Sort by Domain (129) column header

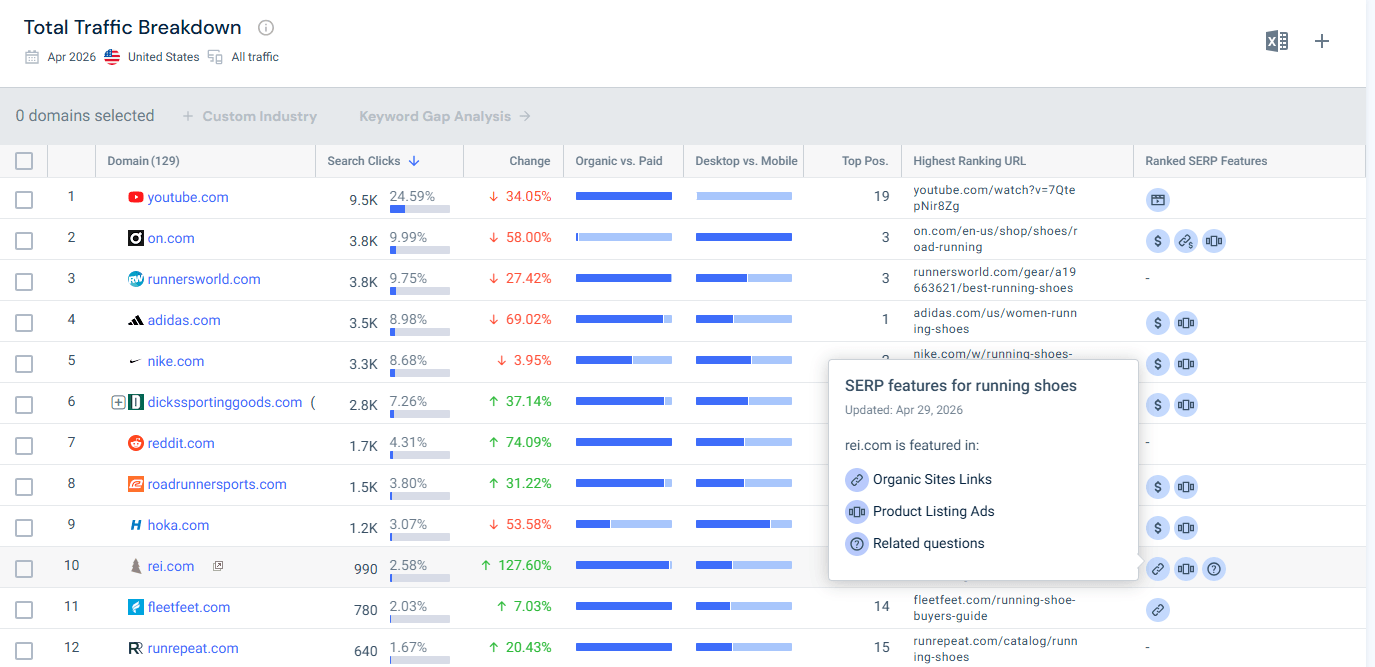click(144, 161)
